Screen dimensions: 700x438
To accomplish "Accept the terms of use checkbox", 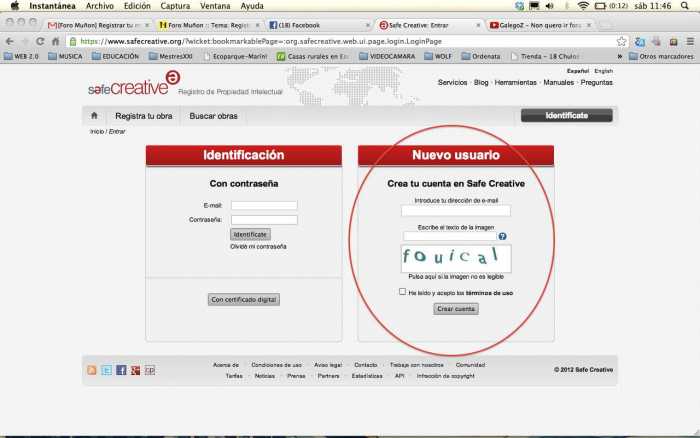I will (x=403, y=292).
